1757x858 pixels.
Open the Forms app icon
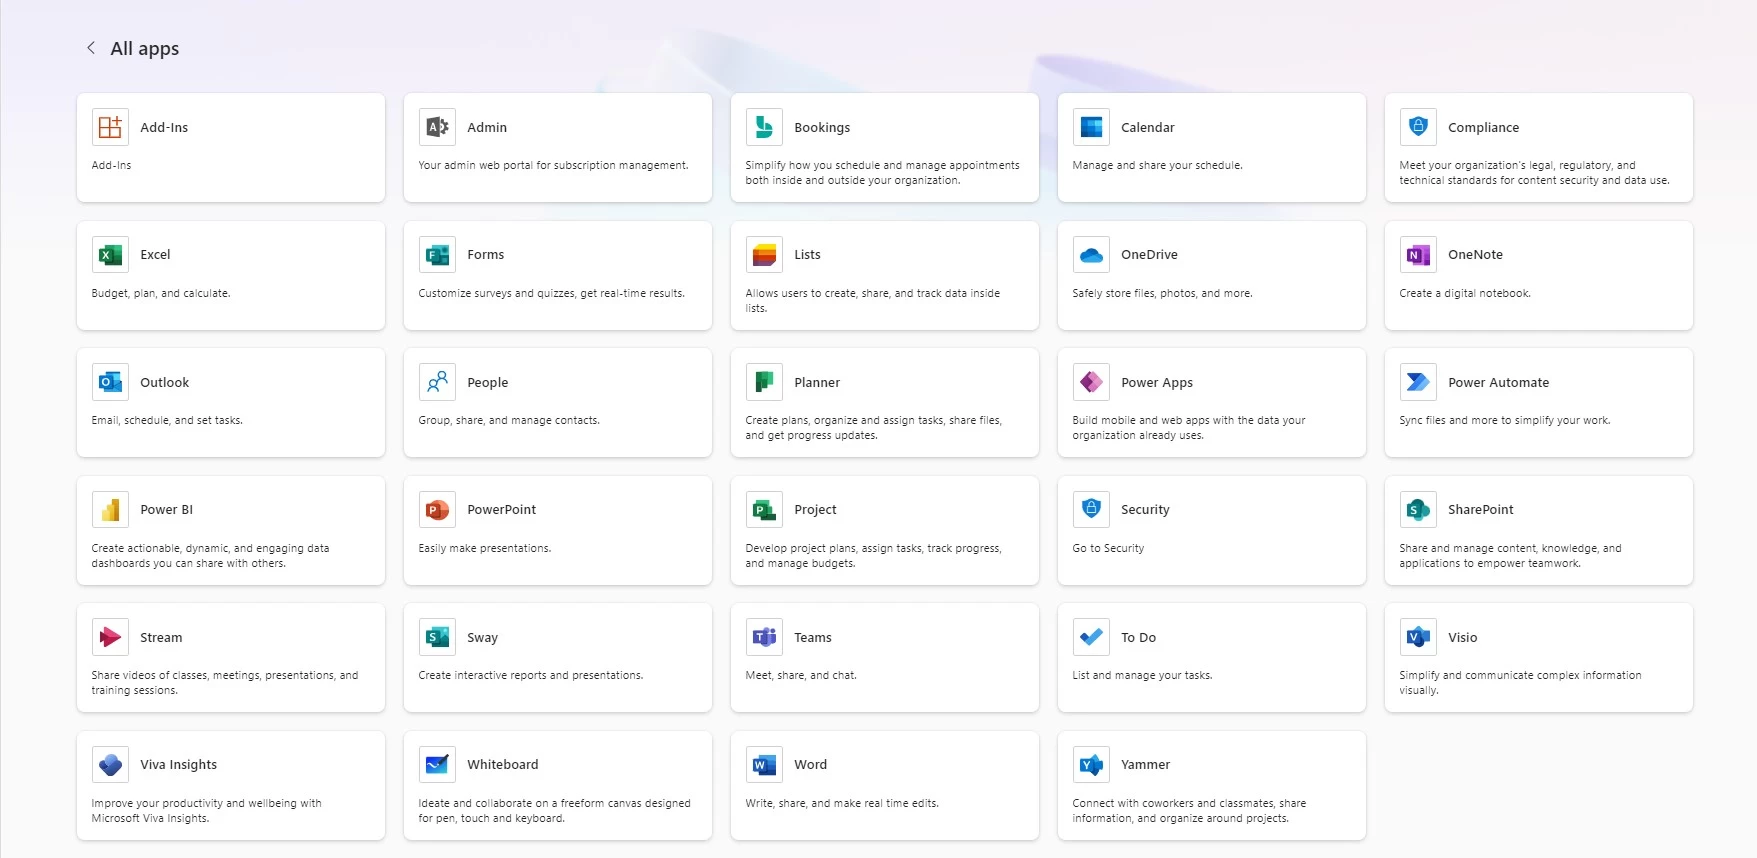tap(437, 255)
